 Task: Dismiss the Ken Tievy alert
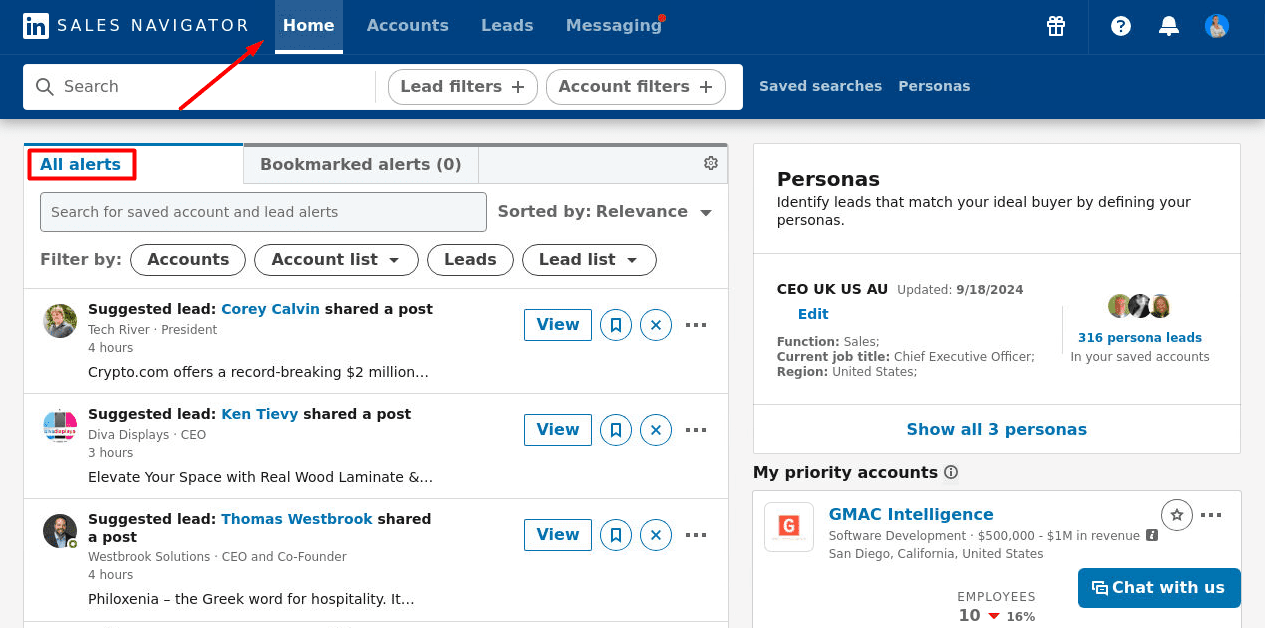click(x=656, y=430)
